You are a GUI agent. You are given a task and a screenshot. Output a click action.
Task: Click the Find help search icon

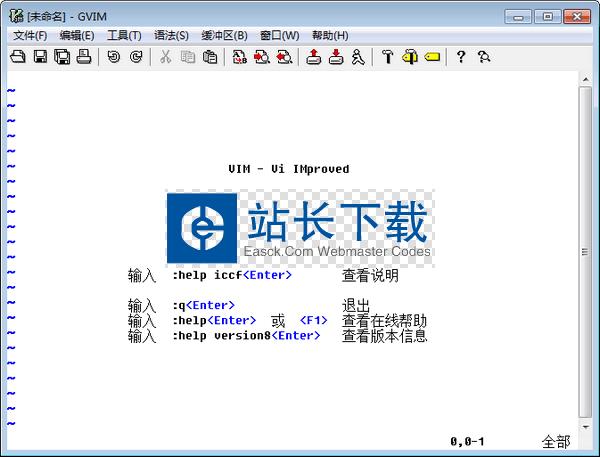coord(484,57)
